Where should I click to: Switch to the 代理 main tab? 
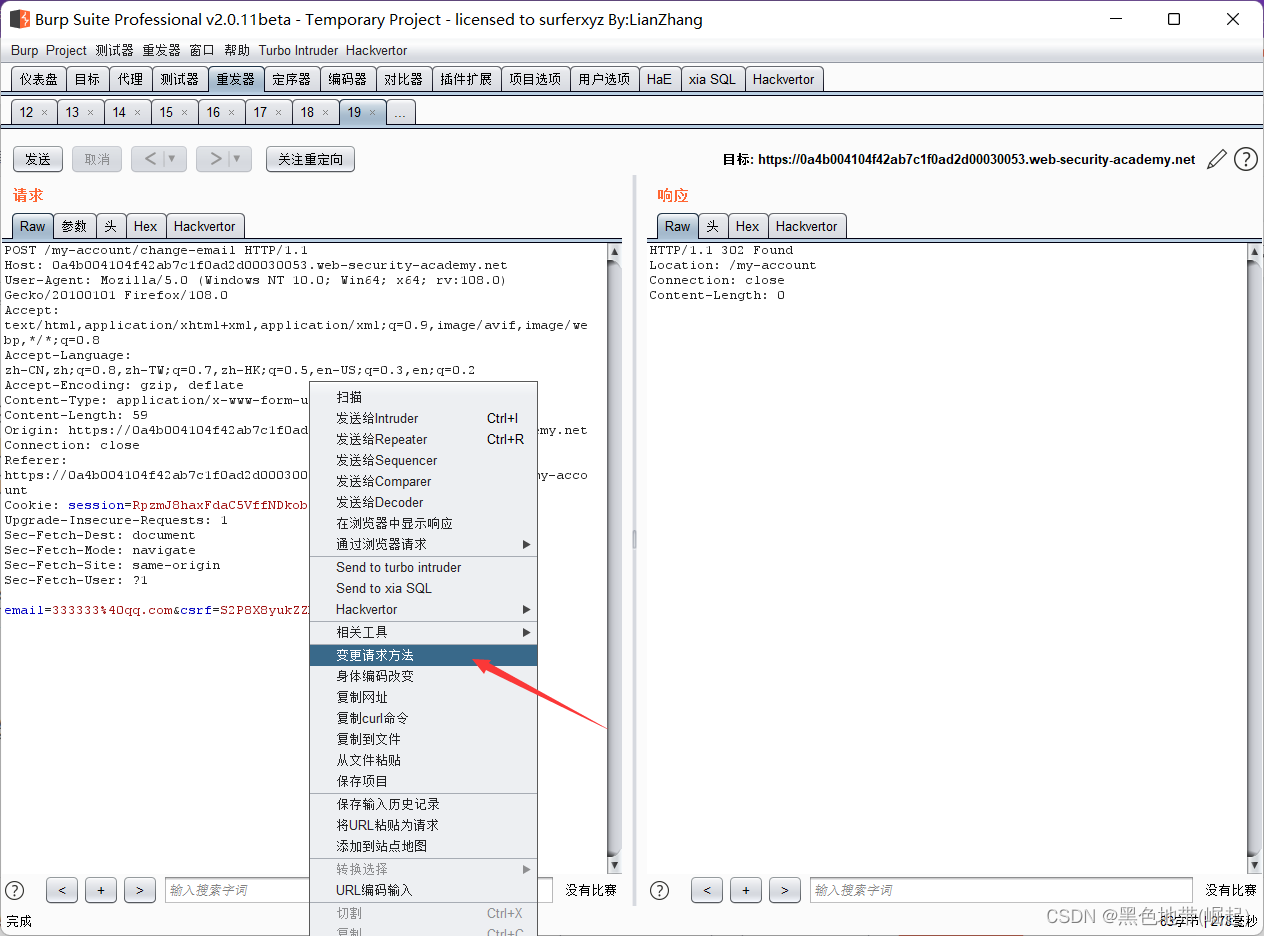click(130, 80)
